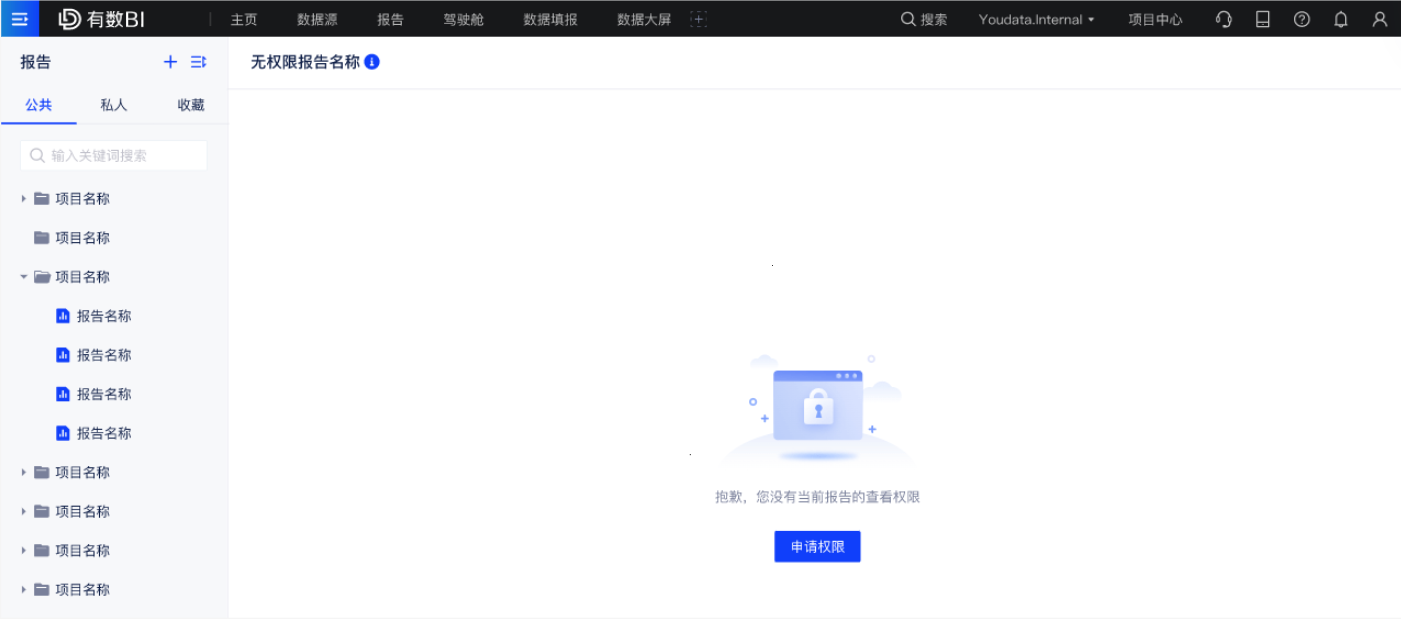Open the user profile icon
This screenshot has height=619, width=1401.
tap(1380, 19)
